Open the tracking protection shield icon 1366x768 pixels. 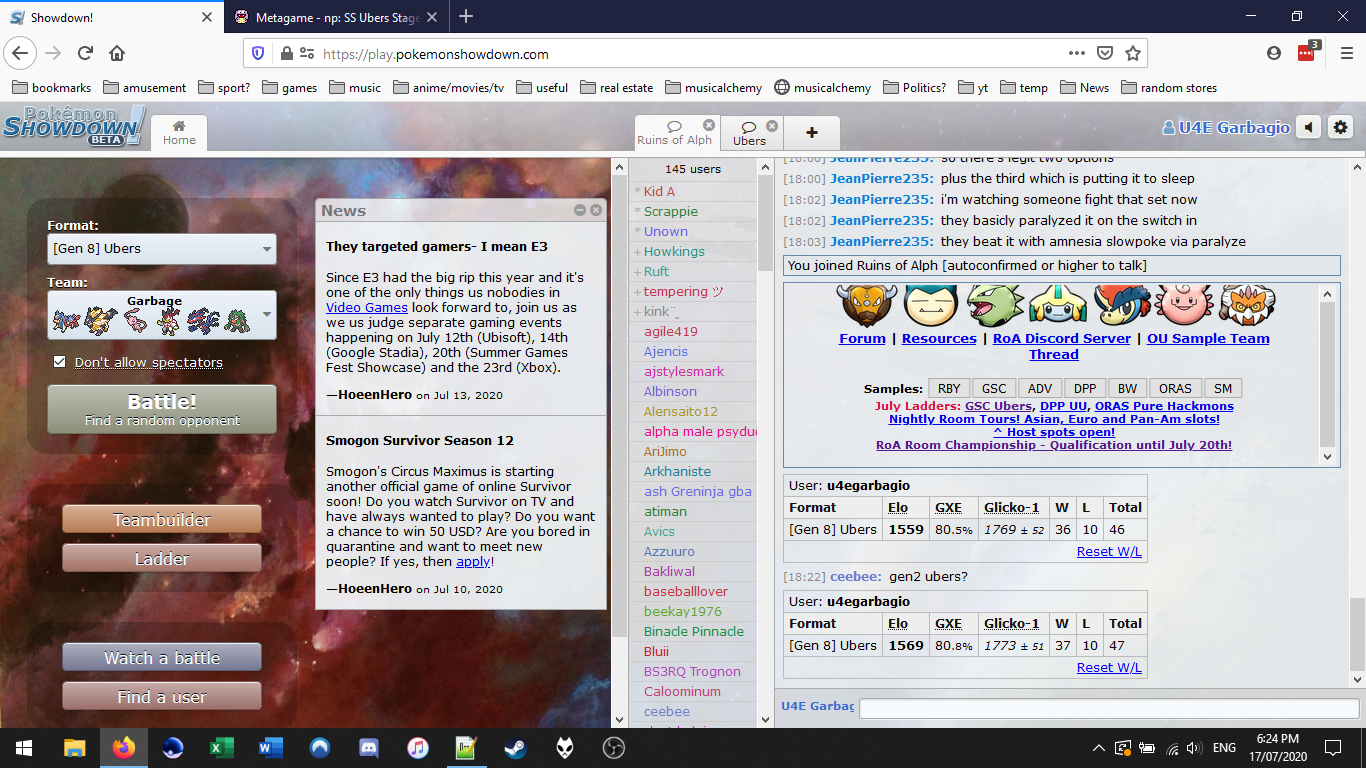coord(258,54)
